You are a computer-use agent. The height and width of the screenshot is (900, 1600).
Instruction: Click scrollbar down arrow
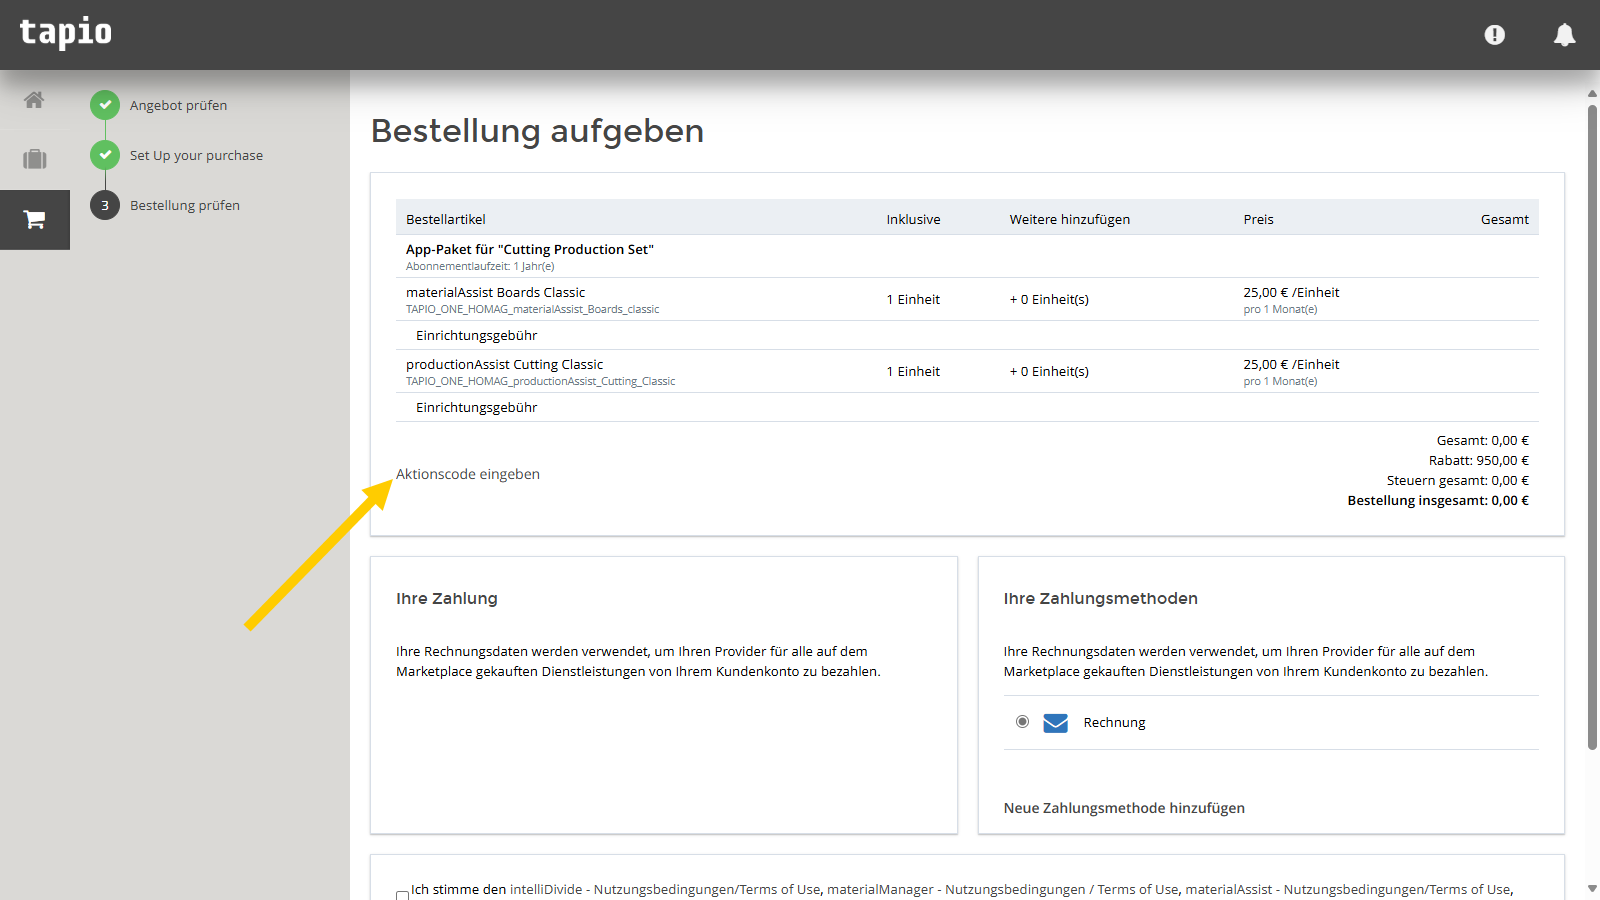tap(1592, 888)
